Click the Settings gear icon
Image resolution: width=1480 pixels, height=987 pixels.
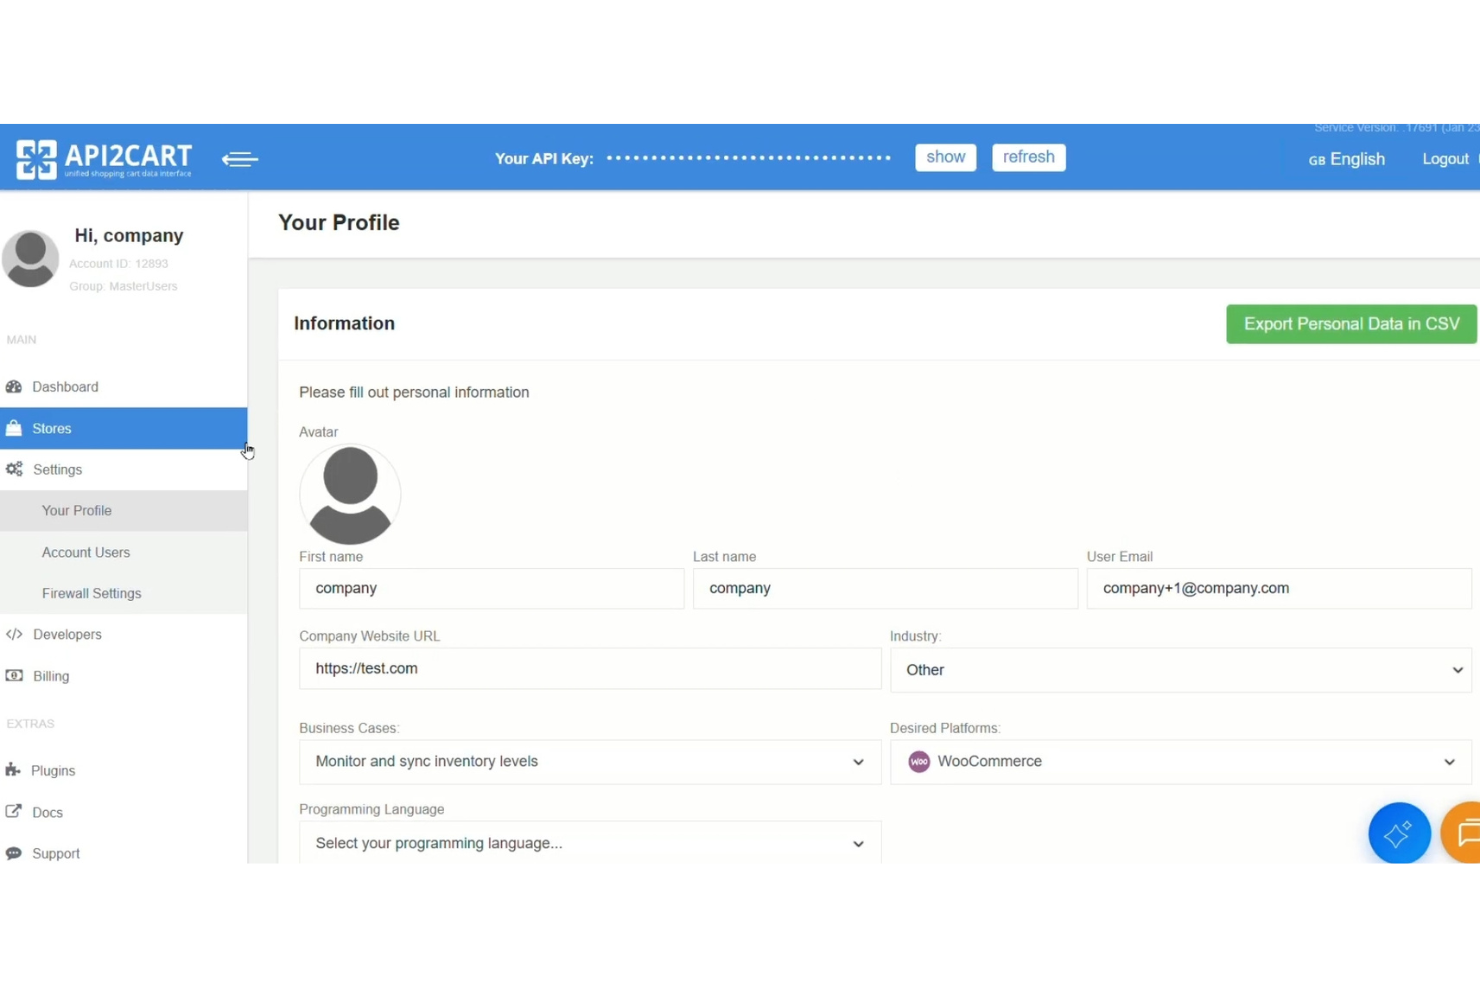(x=14, y=469)
